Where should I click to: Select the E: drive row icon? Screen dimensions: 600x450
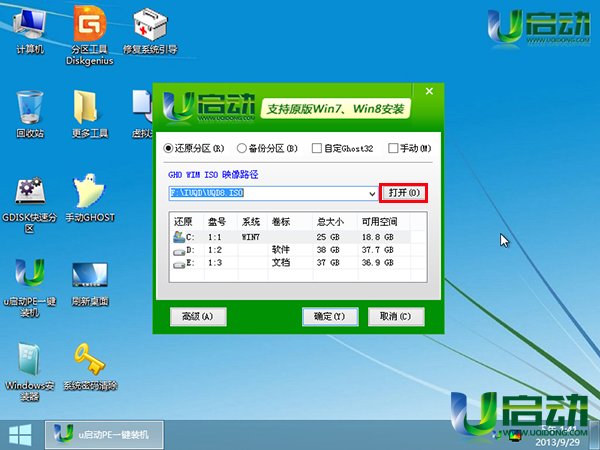179,264
